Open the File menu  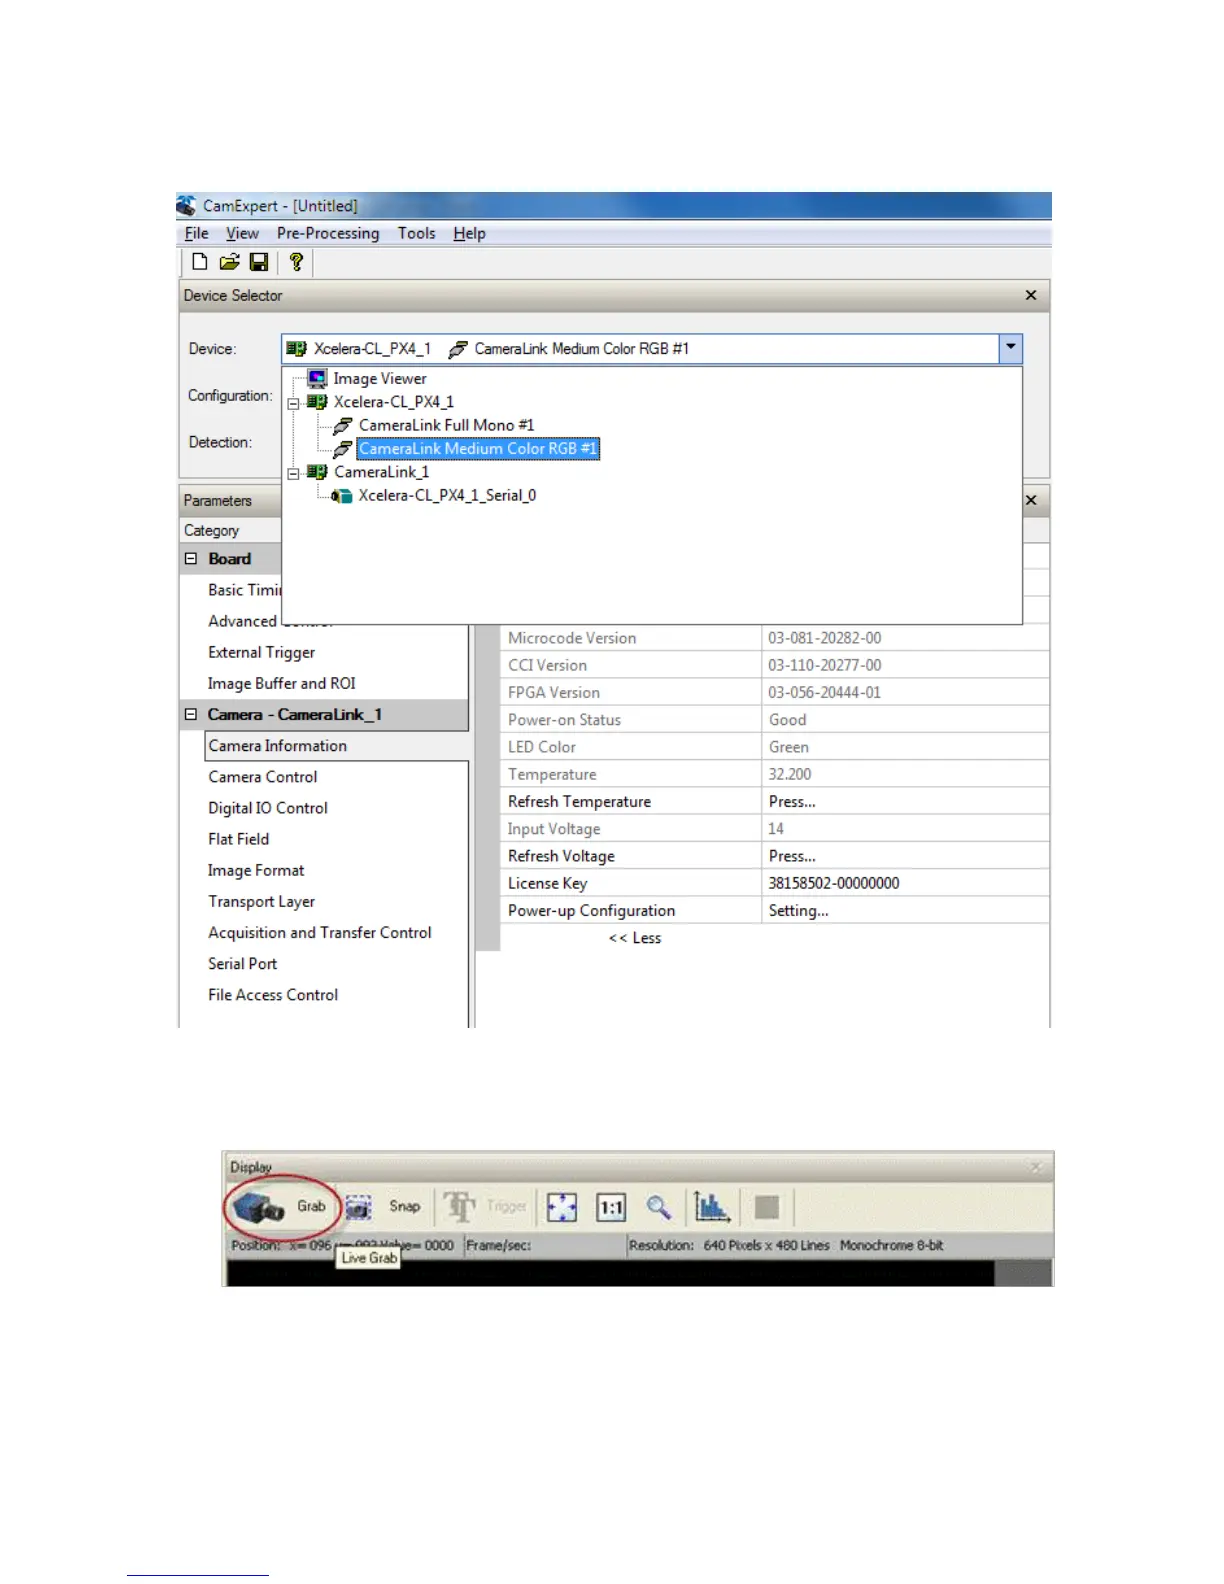click(197, 233)
